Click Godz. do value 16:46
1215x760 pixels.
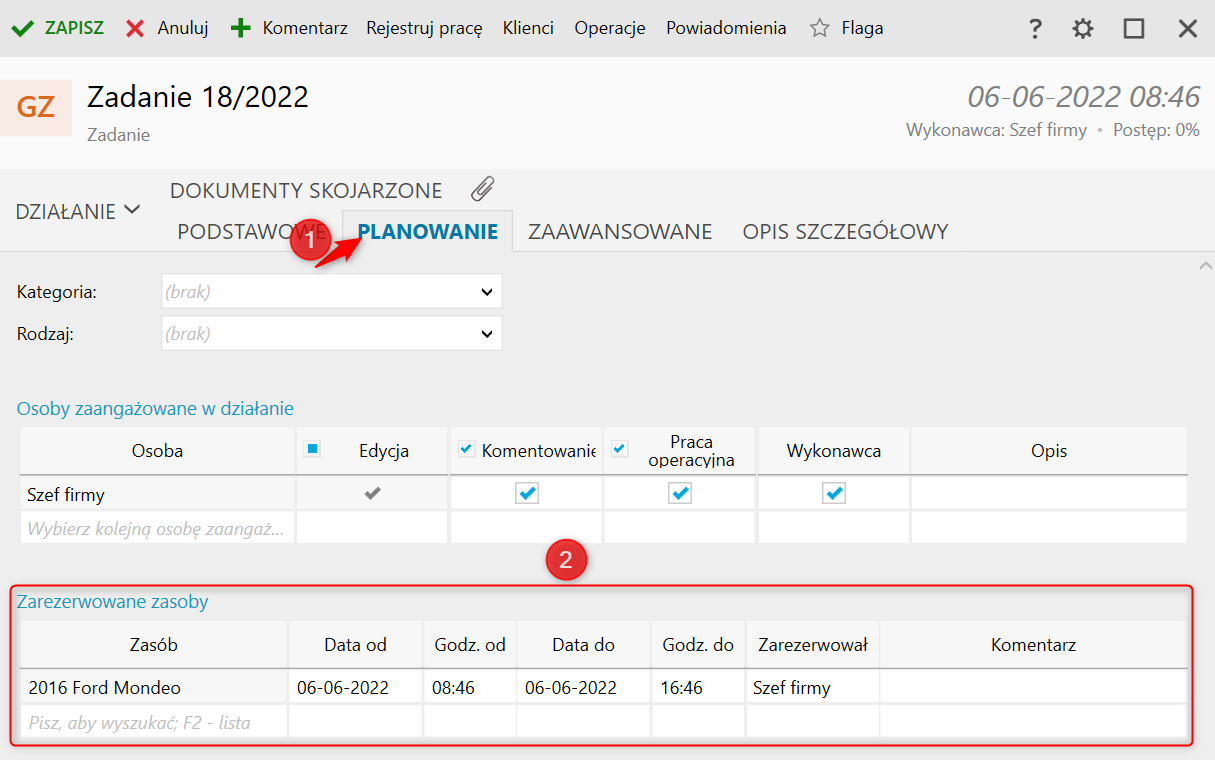click(x=698, y=688)
